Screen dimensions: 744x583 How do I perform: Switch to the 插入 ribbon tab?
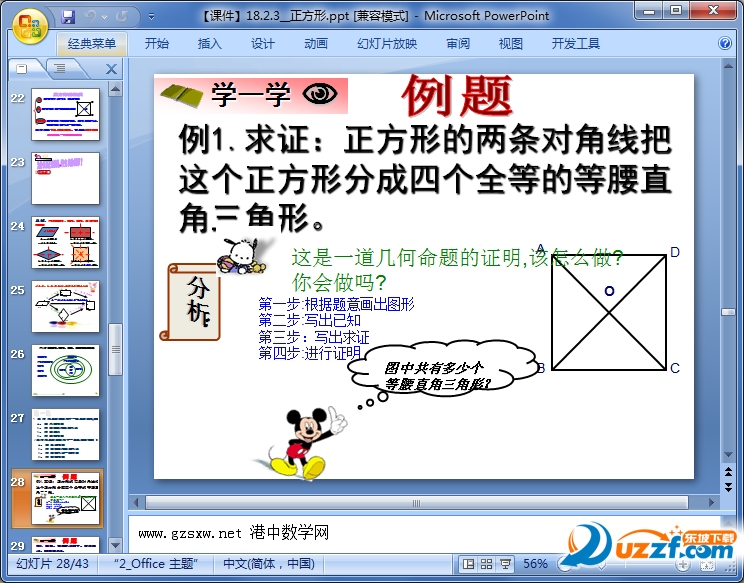click(x=209, y=44)
